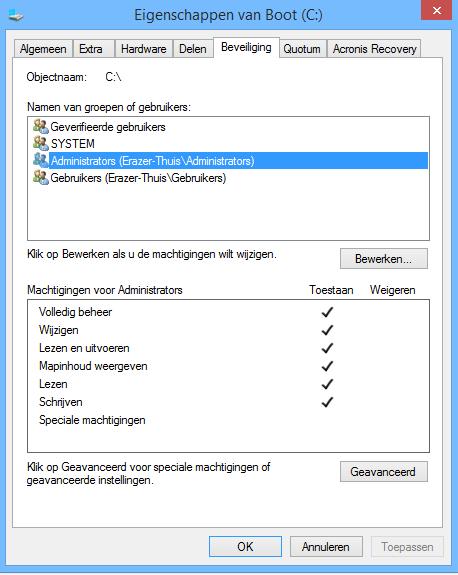Viewport: 458px width, 575px height.
Task: Click the drive icon in title bar
Action: tap(16, 15)
